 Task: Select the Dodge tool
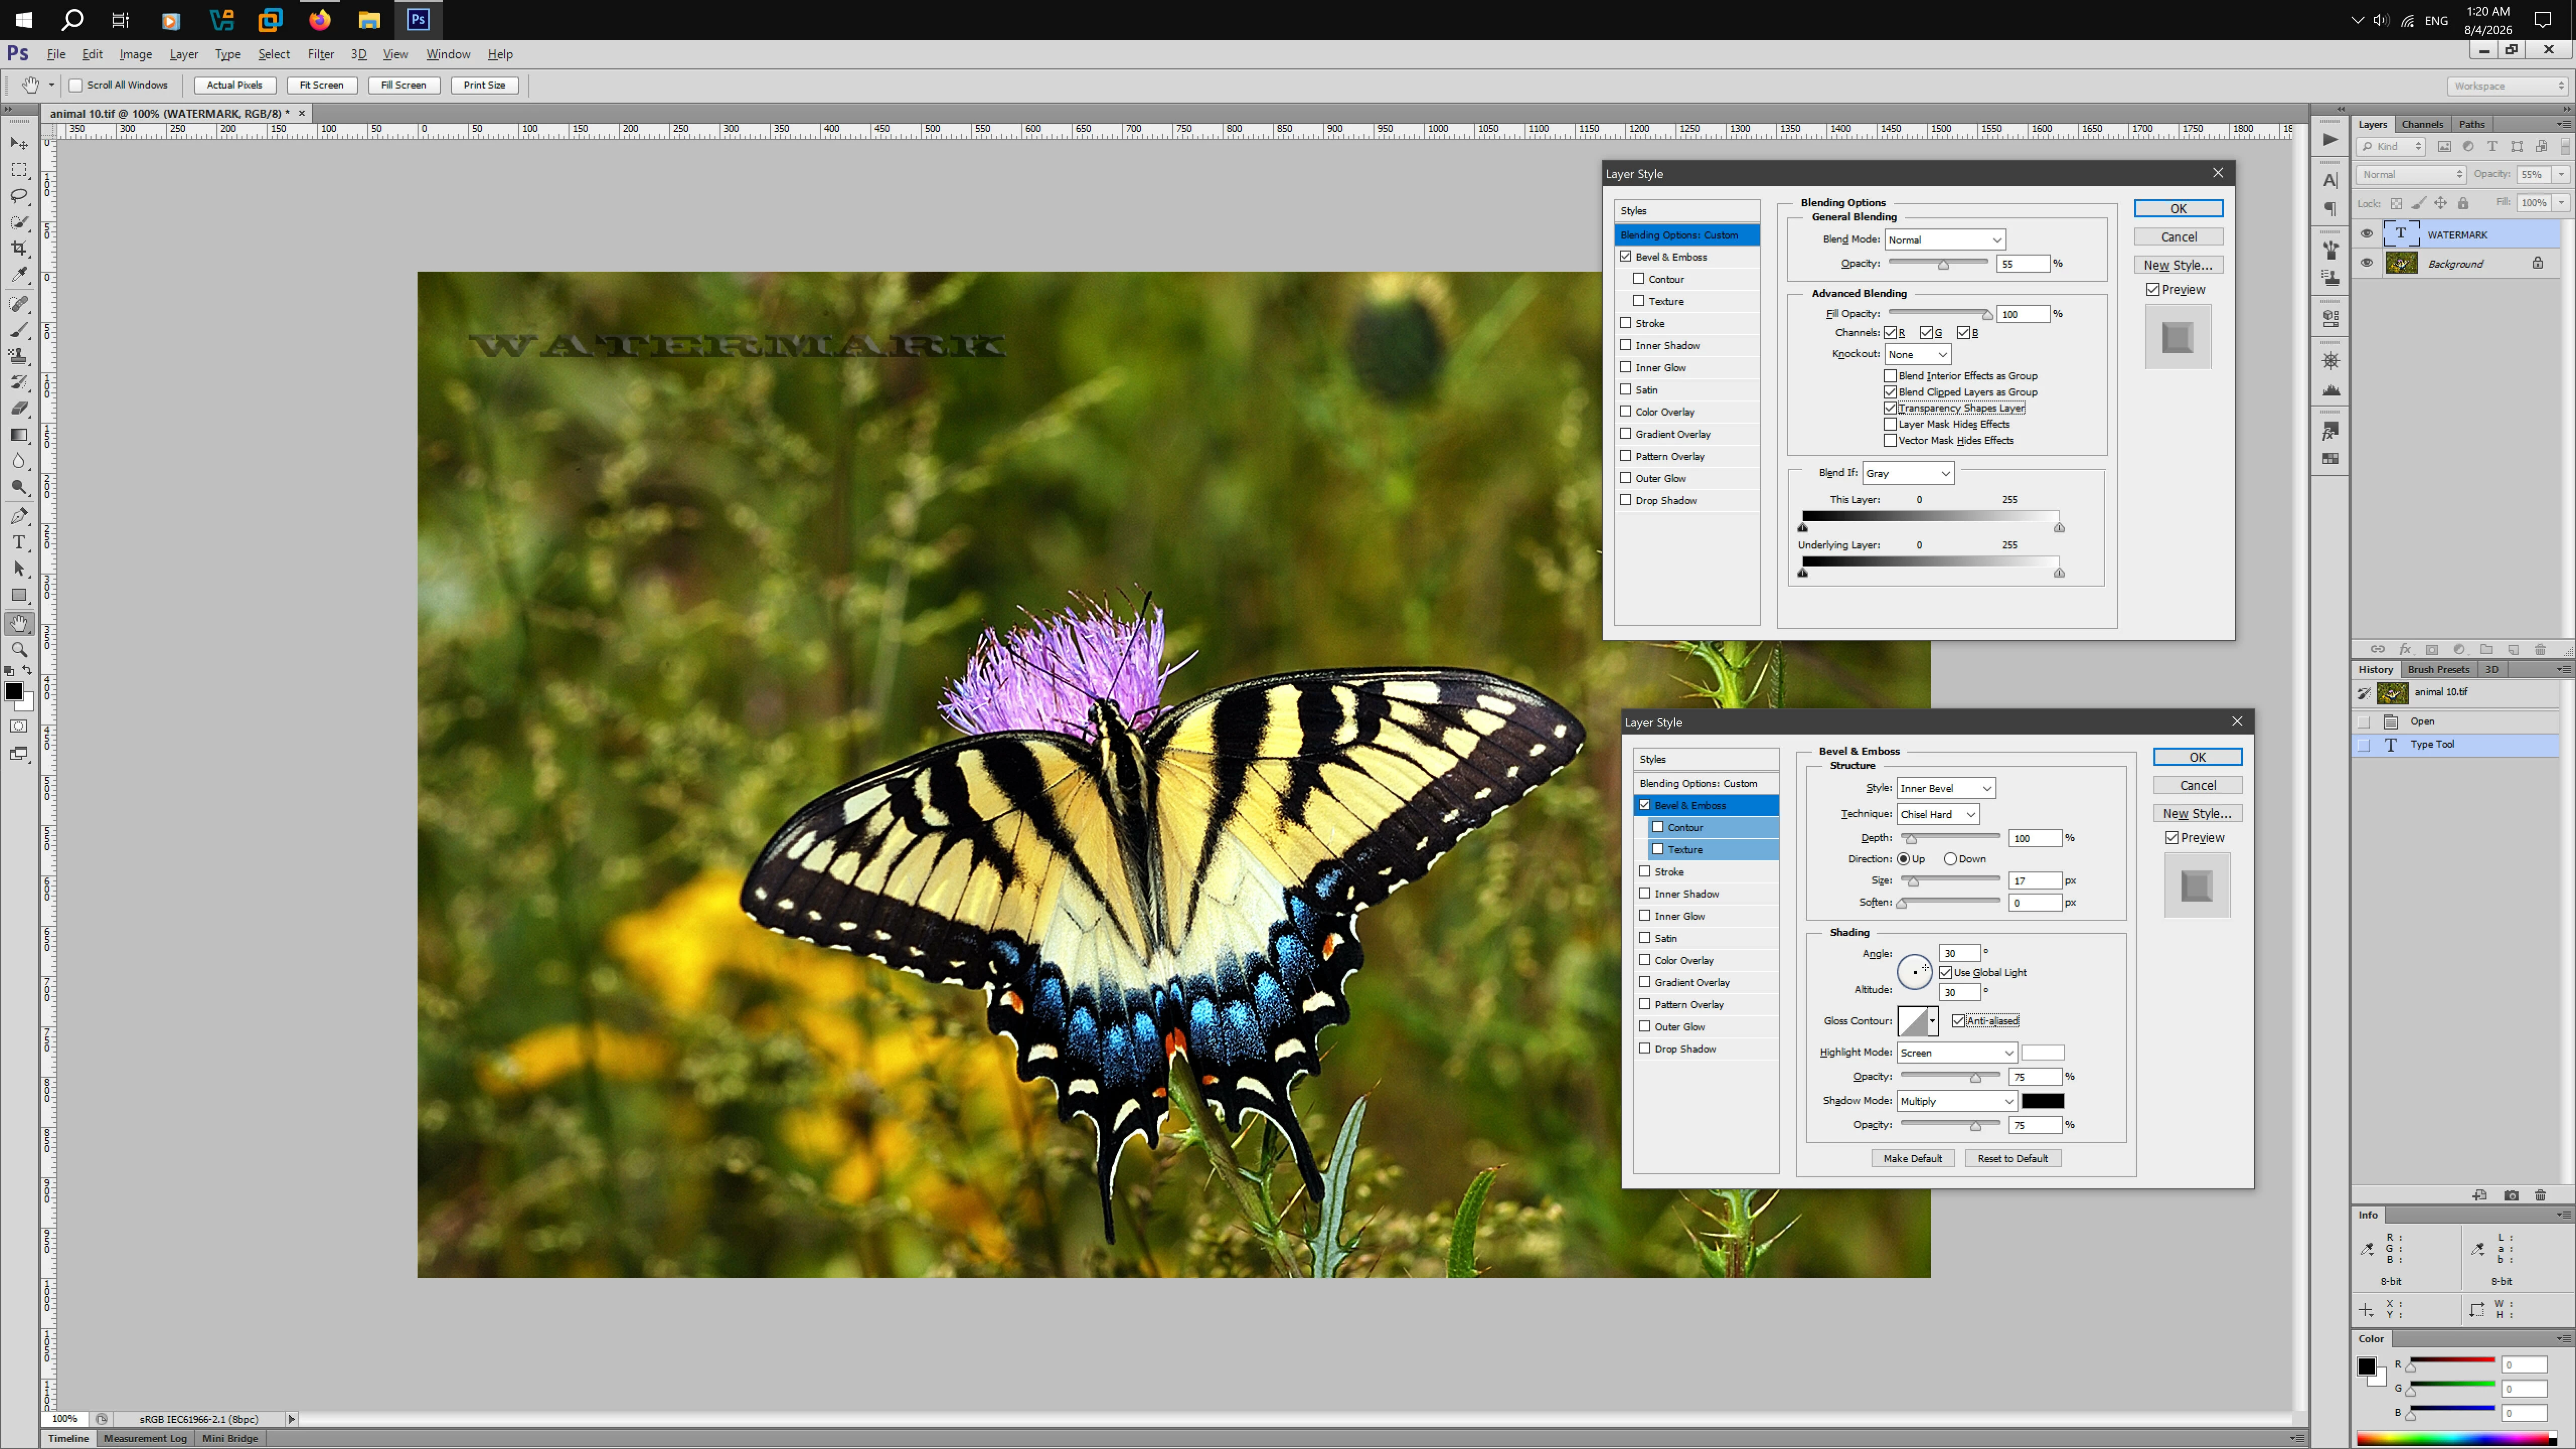19,487
